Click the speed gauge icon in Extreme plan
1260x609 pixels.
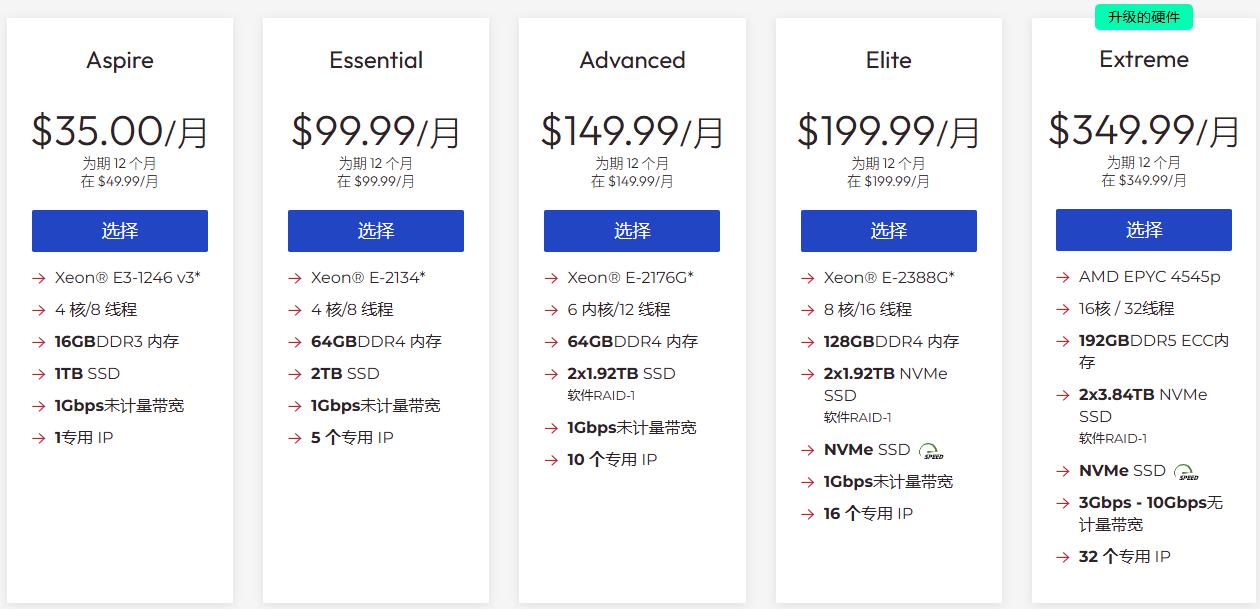pos(1186,472)
